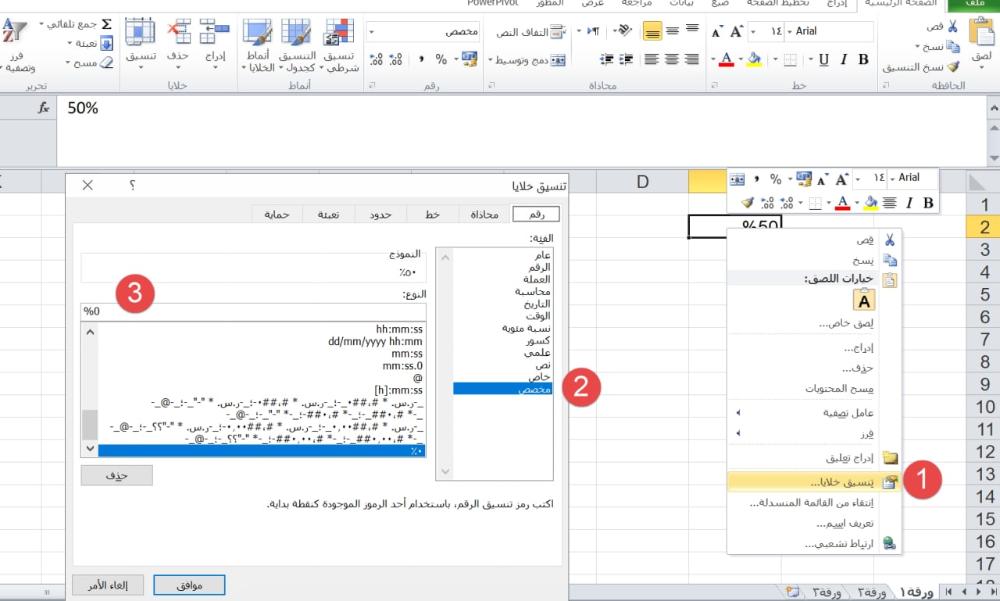Viewport: 1000px width, 601px height.
Task: Click Decrease Decimal in the ribbon number group
Action: point(376,59)
